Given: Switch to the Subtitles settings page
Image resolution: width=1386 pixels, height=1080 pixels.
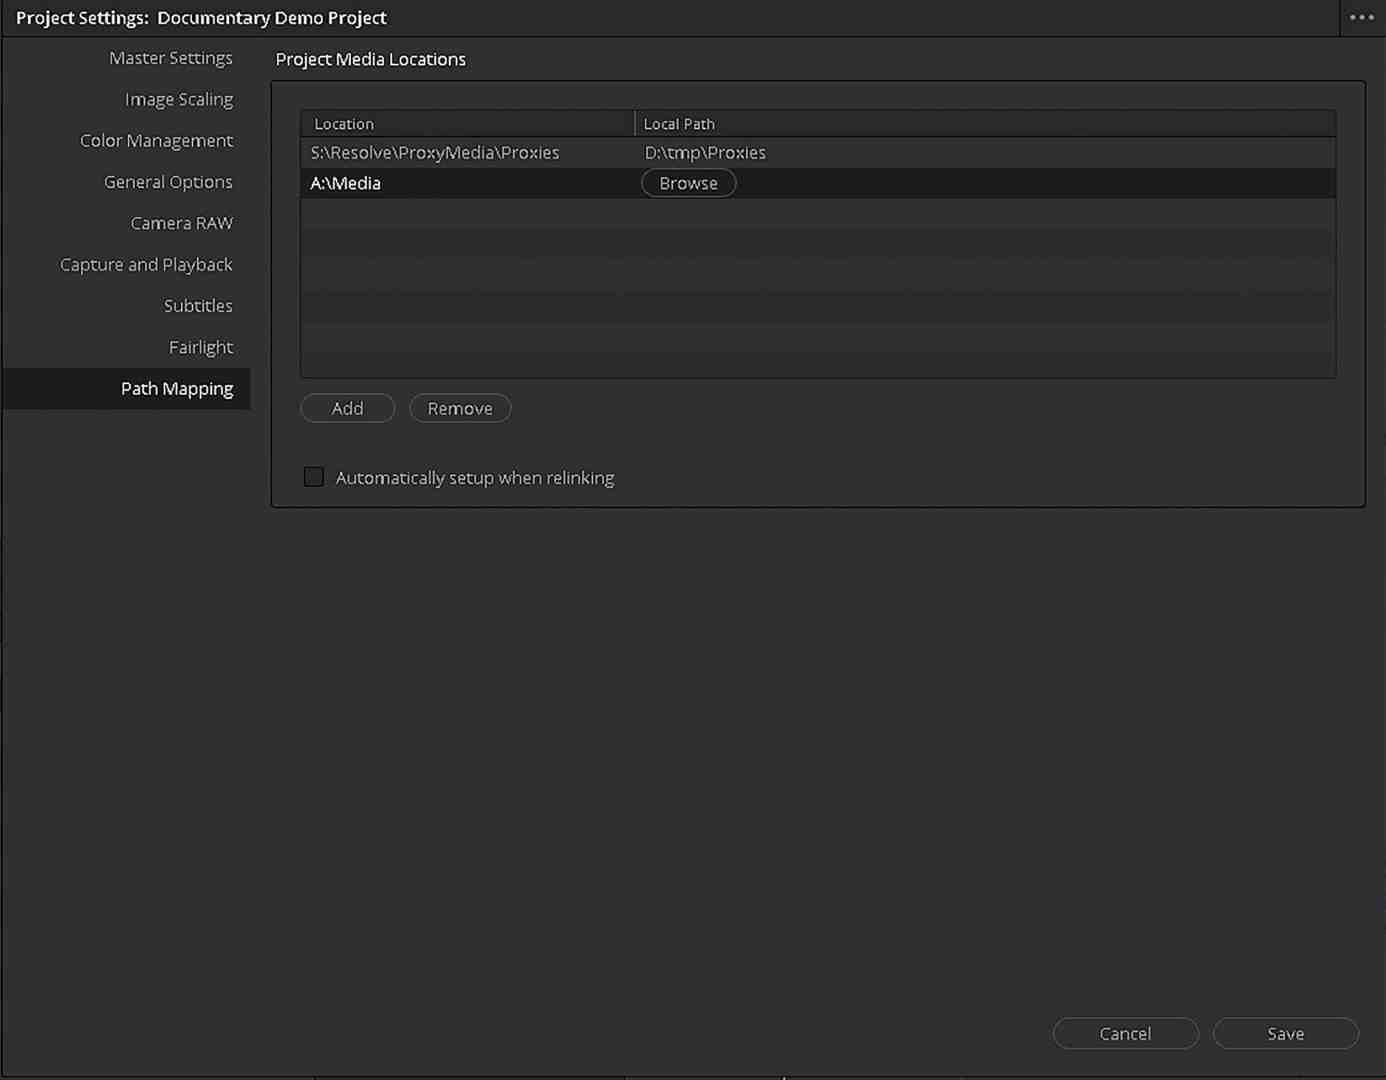Looking at the screenshot, I should tap(198, 305).
